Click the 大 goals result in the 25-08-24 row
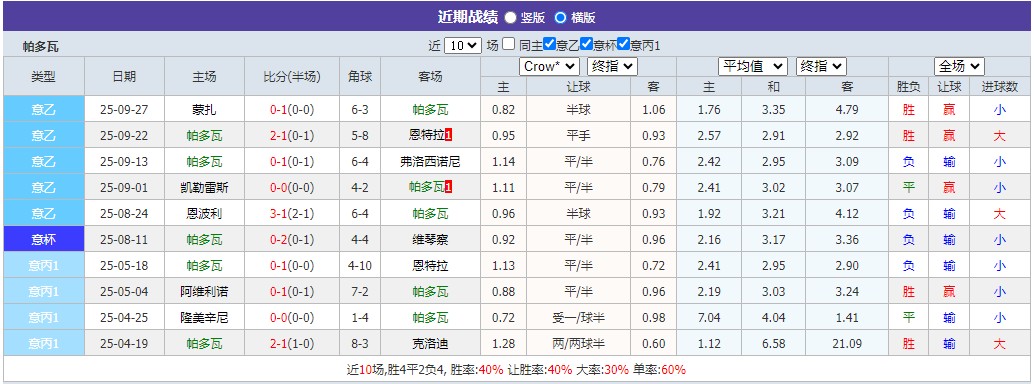This screenshot has height=384, width=1034. [x=1000, y=214]
